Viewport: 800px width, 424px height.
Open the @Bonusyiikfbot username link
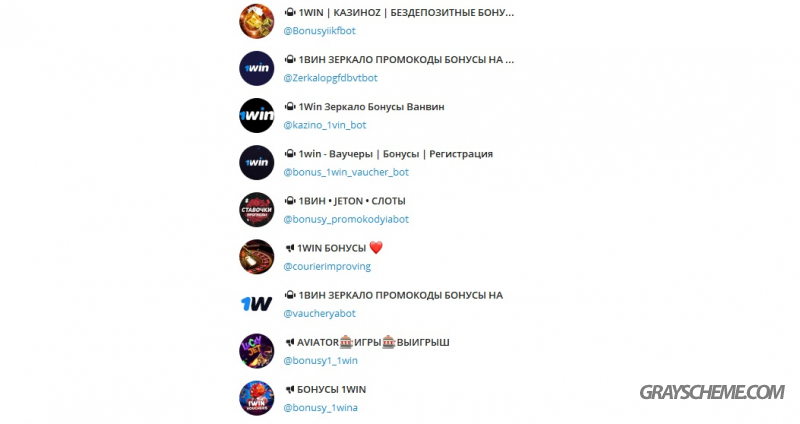[x=319, y=31]
